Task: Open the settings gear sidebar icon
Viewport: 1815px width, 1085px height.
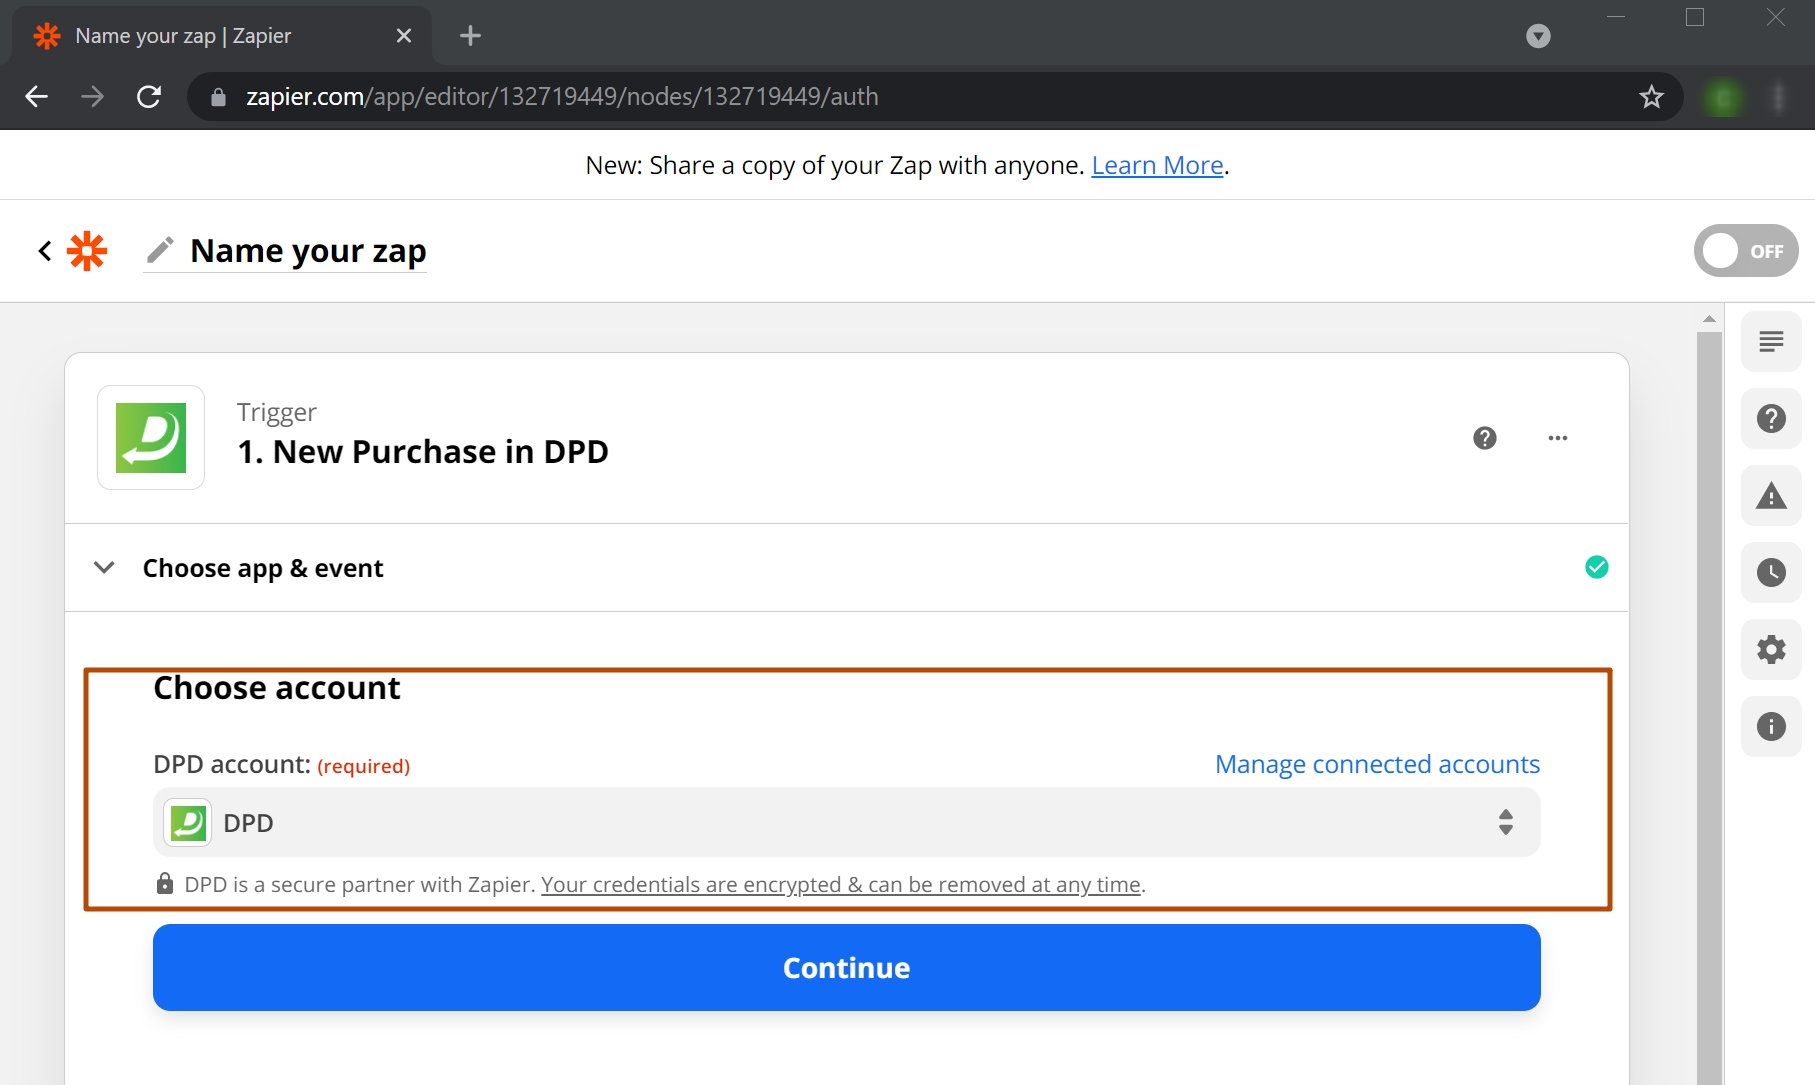Action: [x=1771, y=650]
